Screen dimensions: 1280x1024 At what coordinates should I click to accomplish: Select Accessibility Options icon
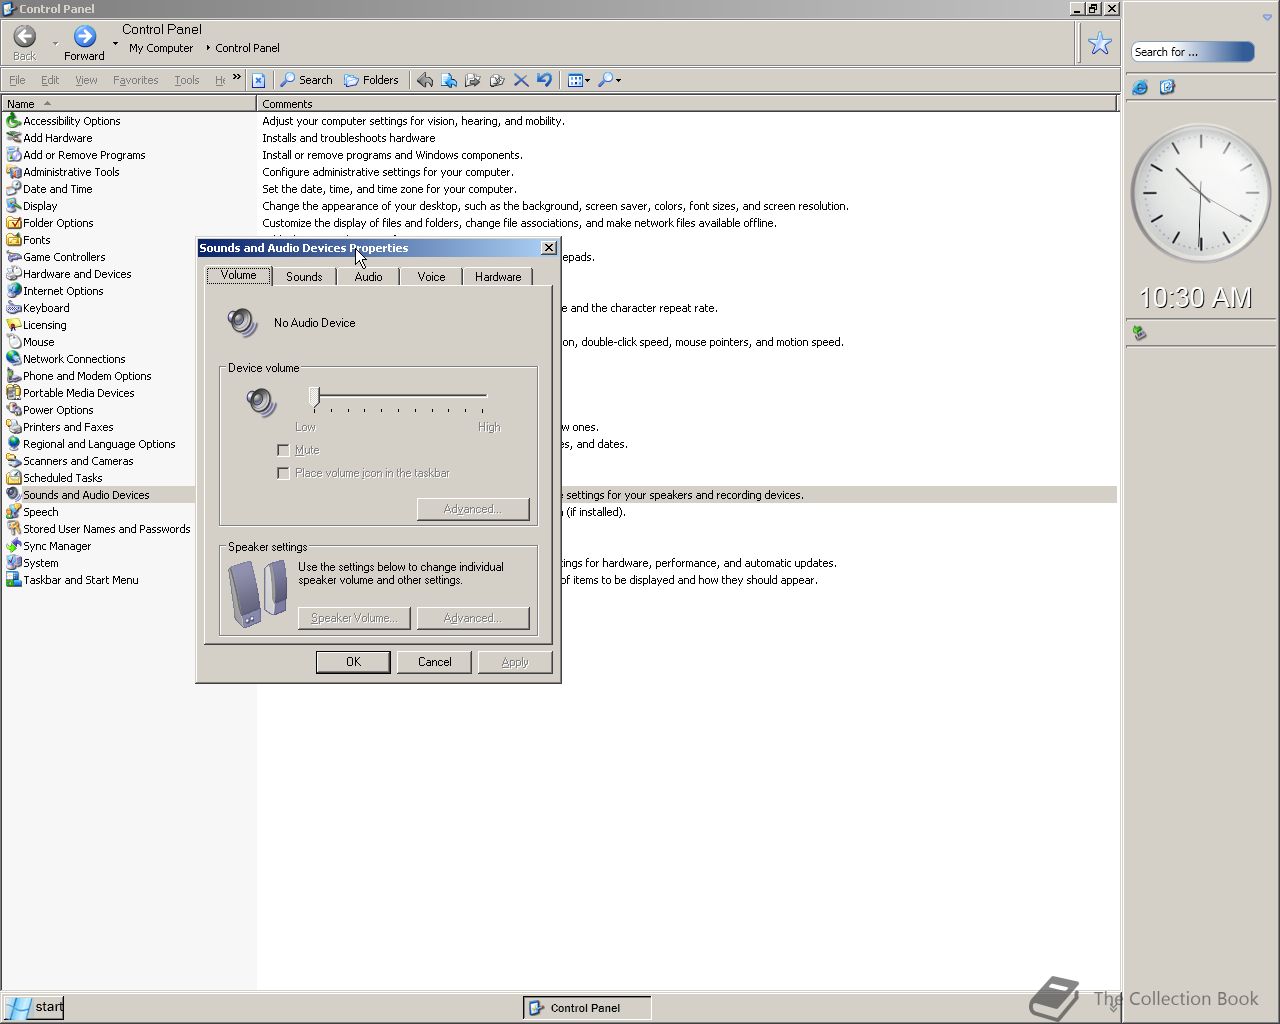pyautogui.click(x=63, y=121)
